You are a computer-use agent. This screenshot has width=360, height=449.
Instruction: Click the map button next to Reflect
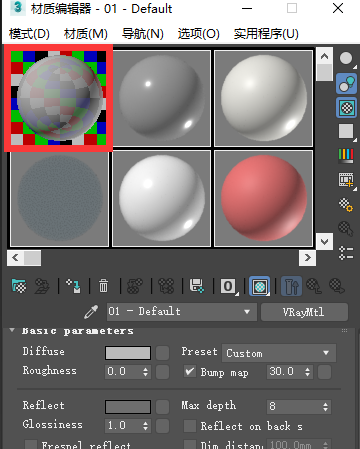[x=162, y=407]
